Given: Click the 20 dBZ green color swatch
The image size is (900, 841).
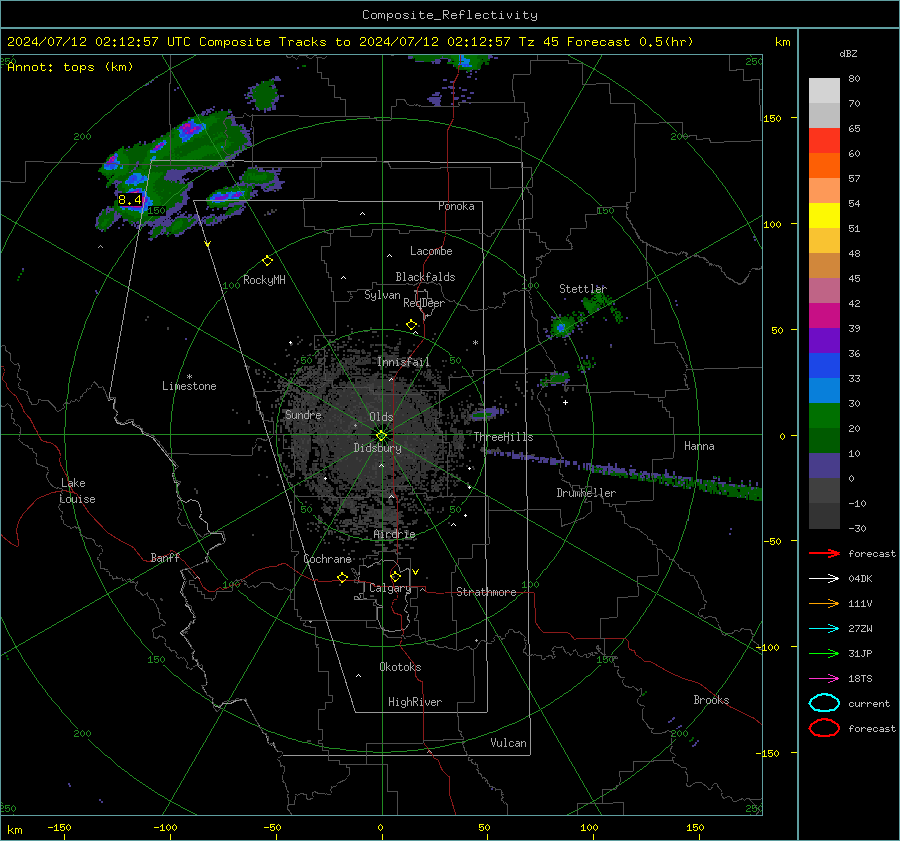Looking at the screenshot, I should (824, 415).
